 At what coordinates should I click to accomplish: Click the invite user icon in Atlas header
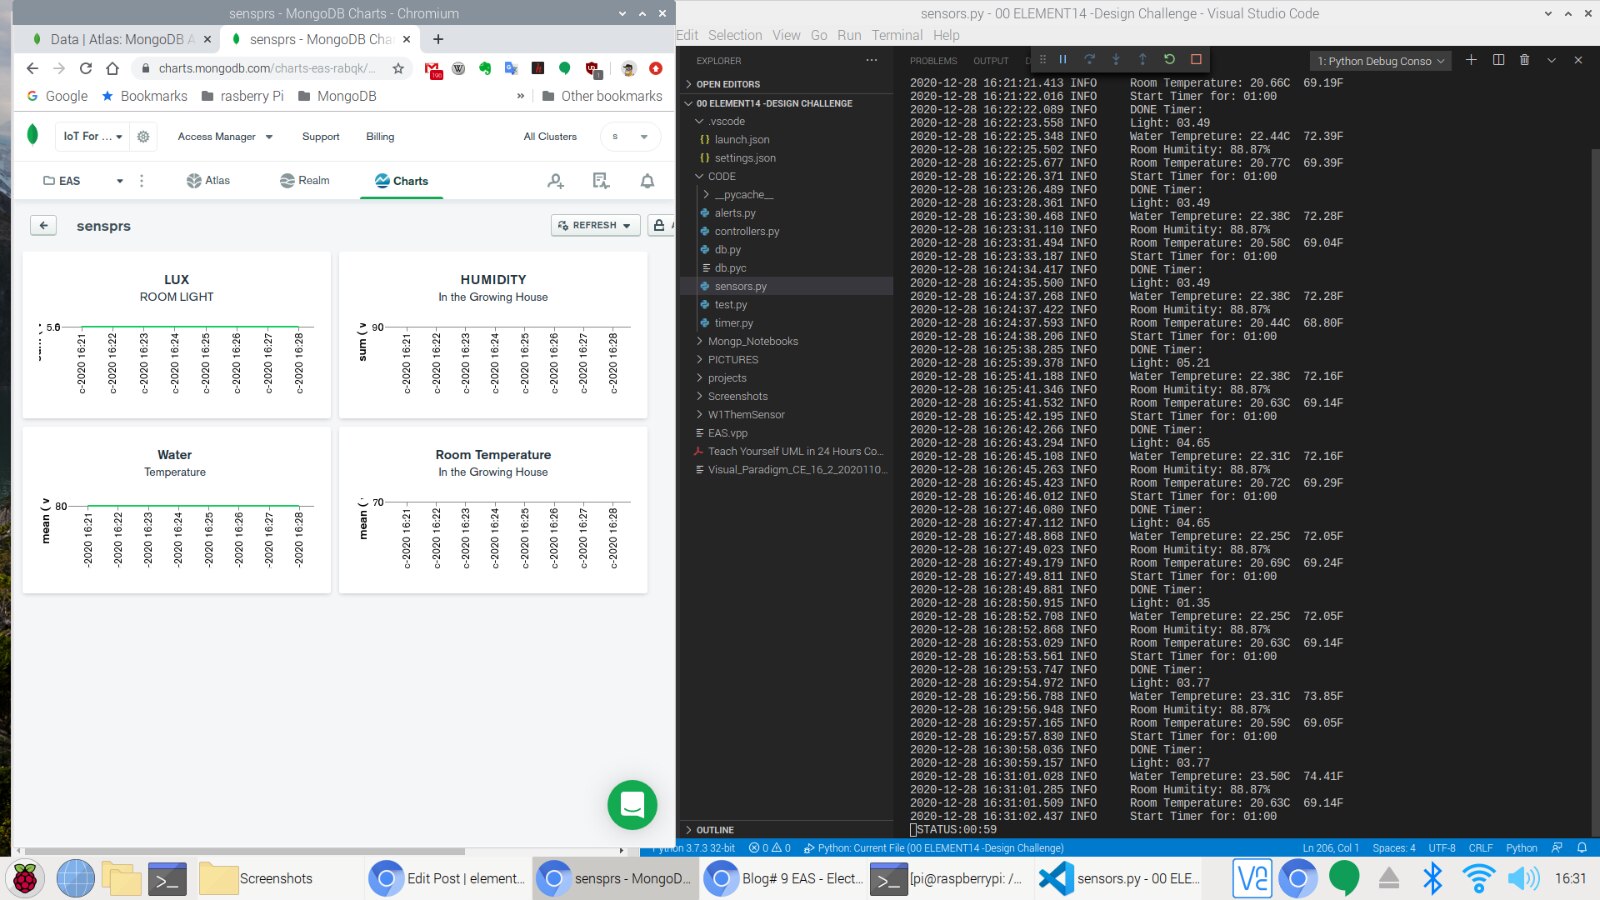click(x=556, y=181)
